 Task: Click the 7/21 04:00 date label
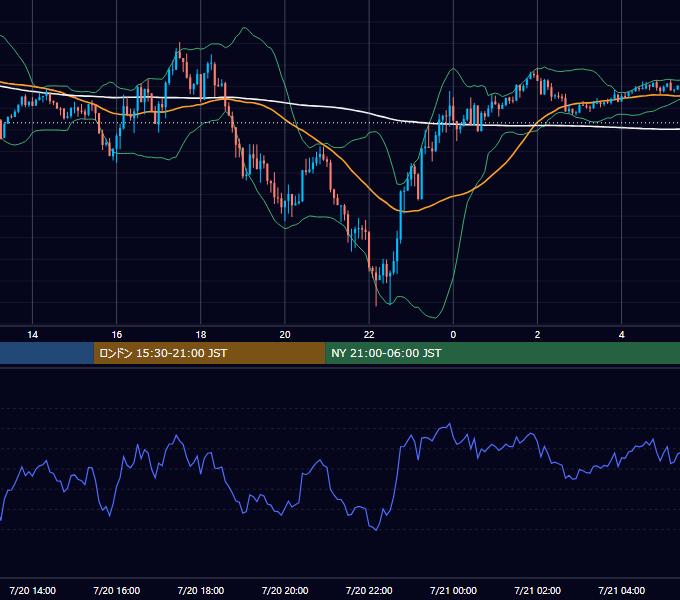click(x=621, y=590)
